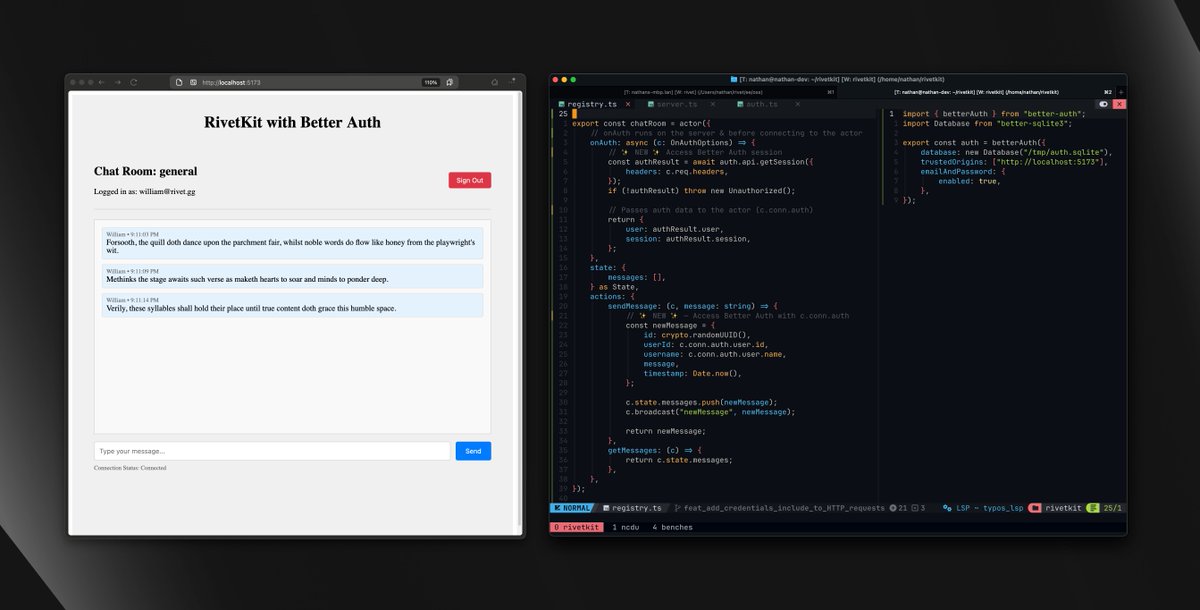Sign out of the chat room
Screen dimensions: 1200x610
click(x=469, y=180)
